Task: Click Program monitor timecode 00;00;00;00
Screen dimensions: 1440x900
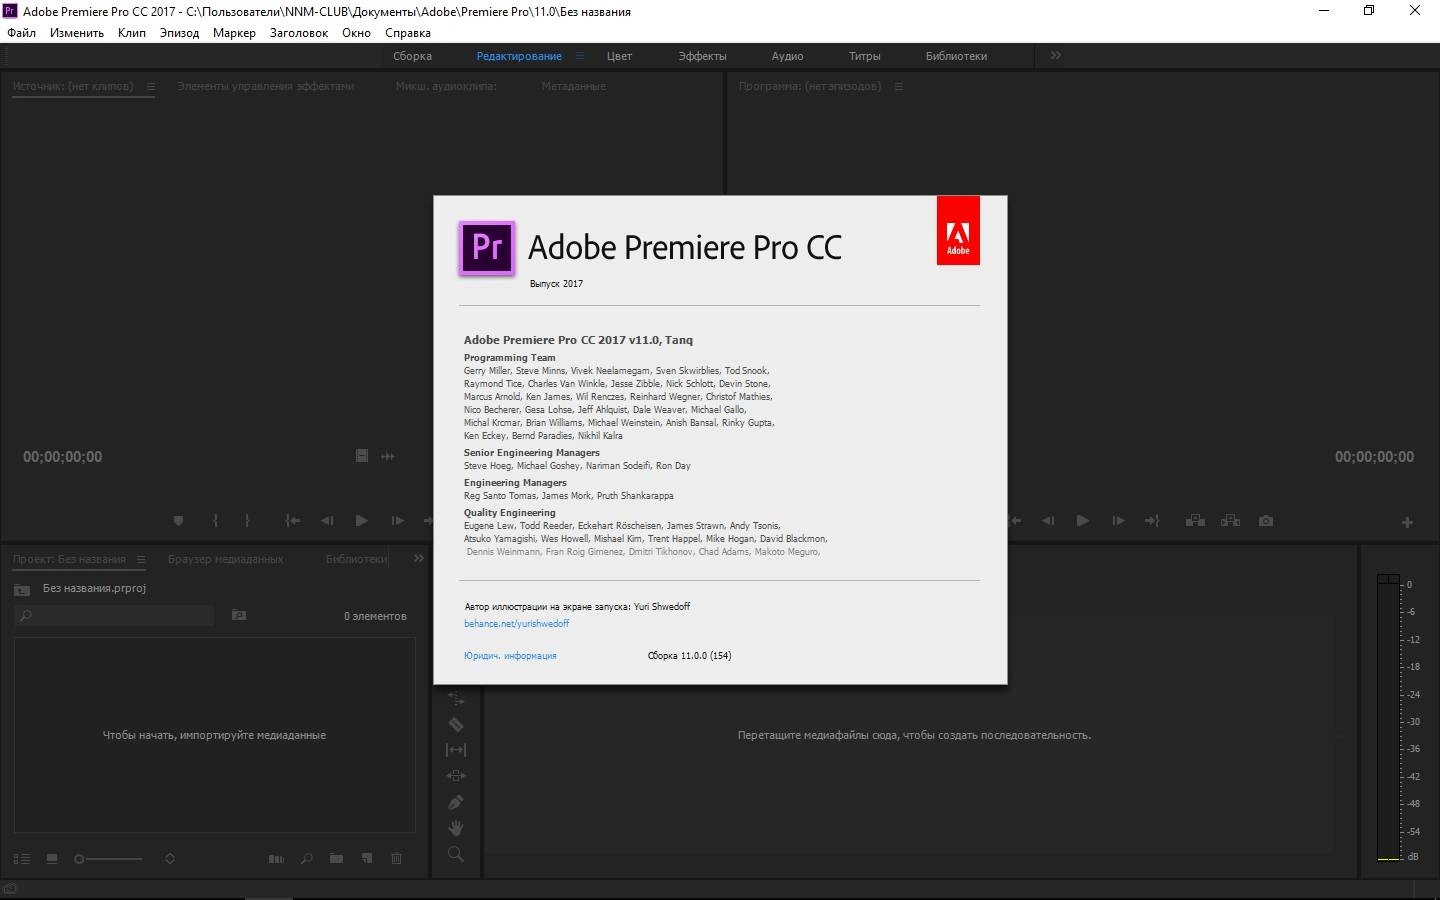Action: (1374, 457)
